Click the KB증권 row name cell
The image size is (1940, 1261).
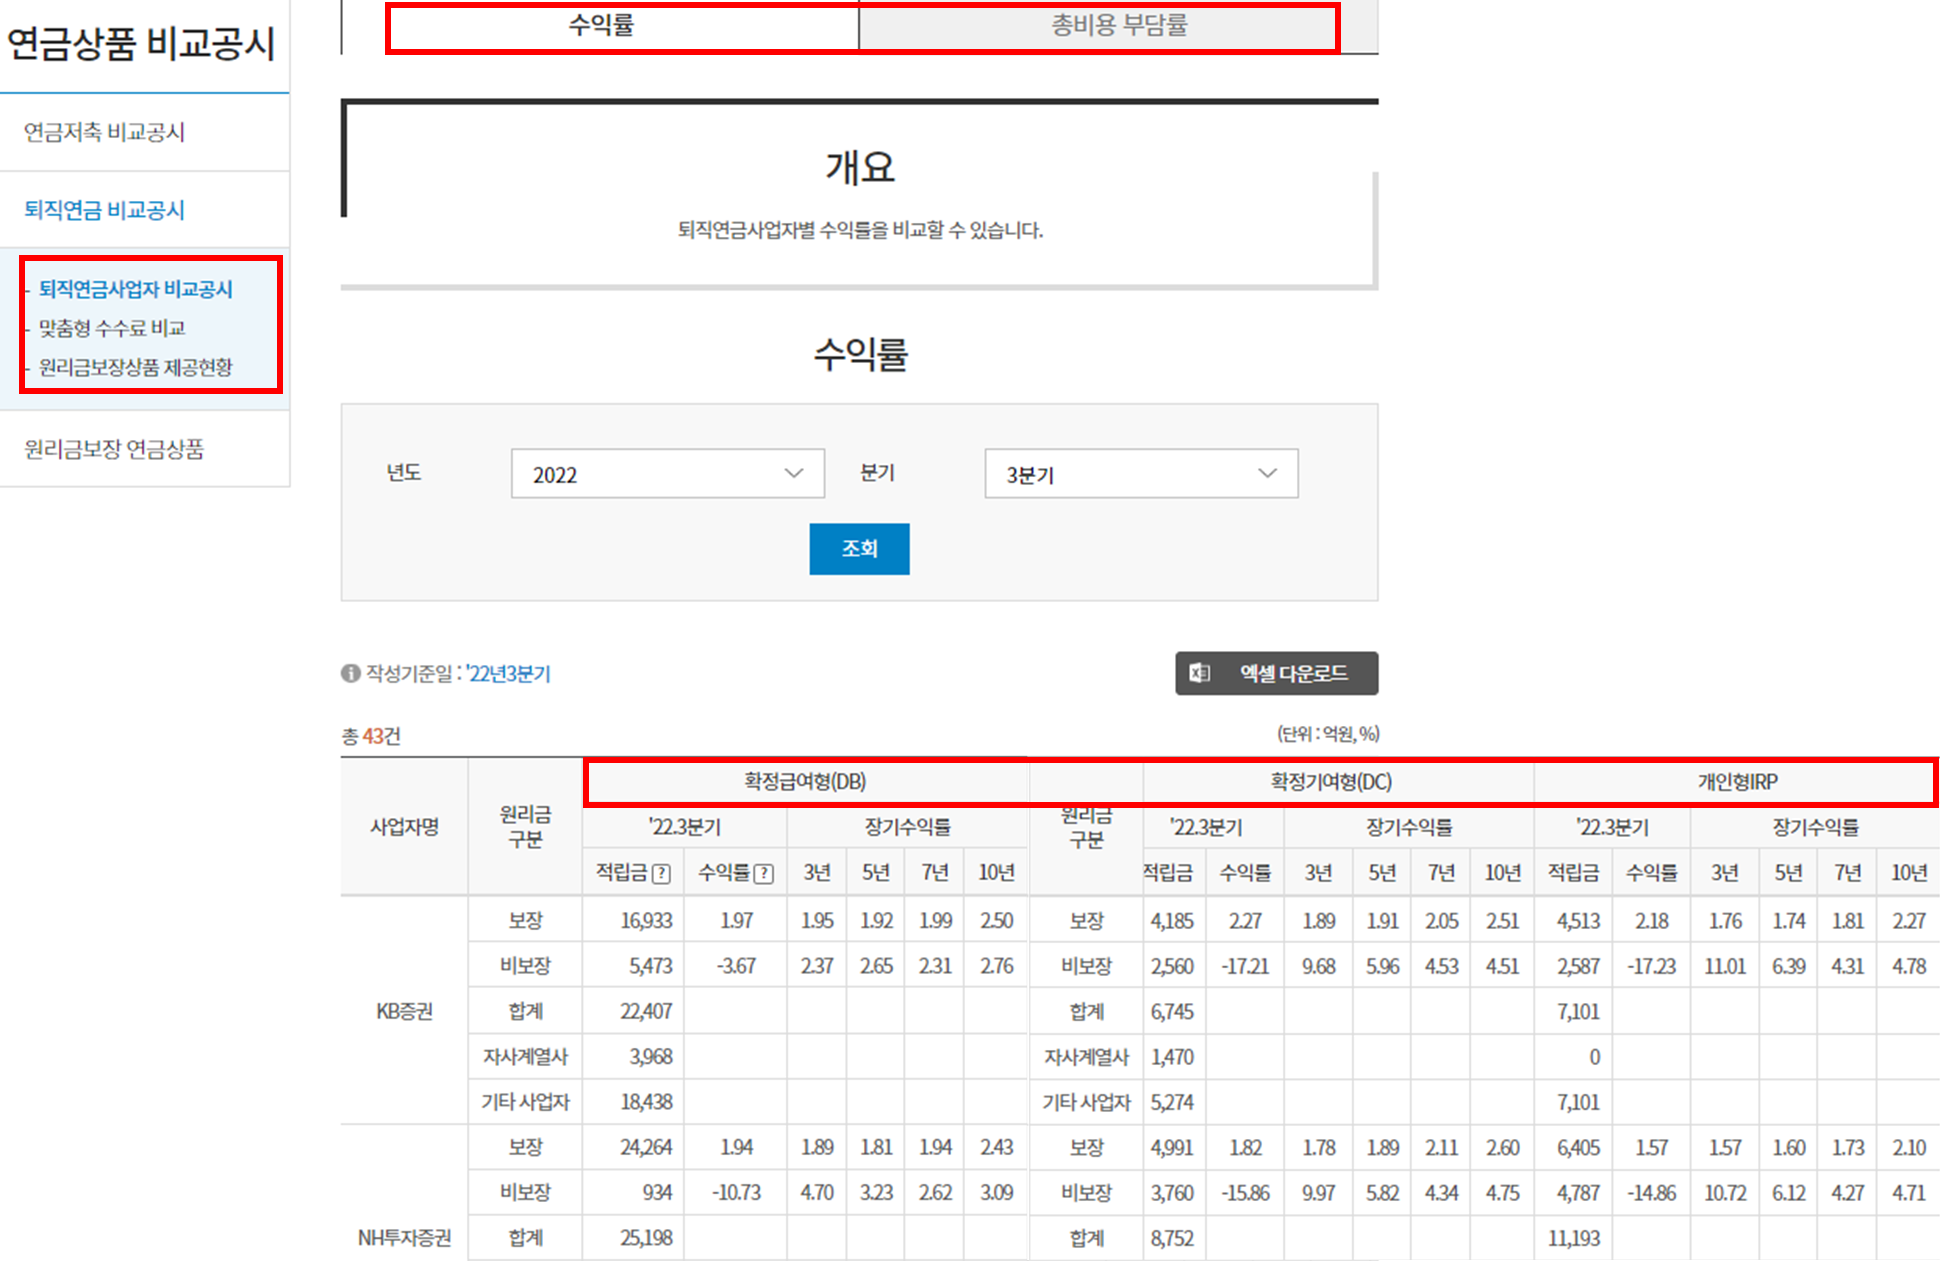pyautogui.click(x=404, y=1011)
